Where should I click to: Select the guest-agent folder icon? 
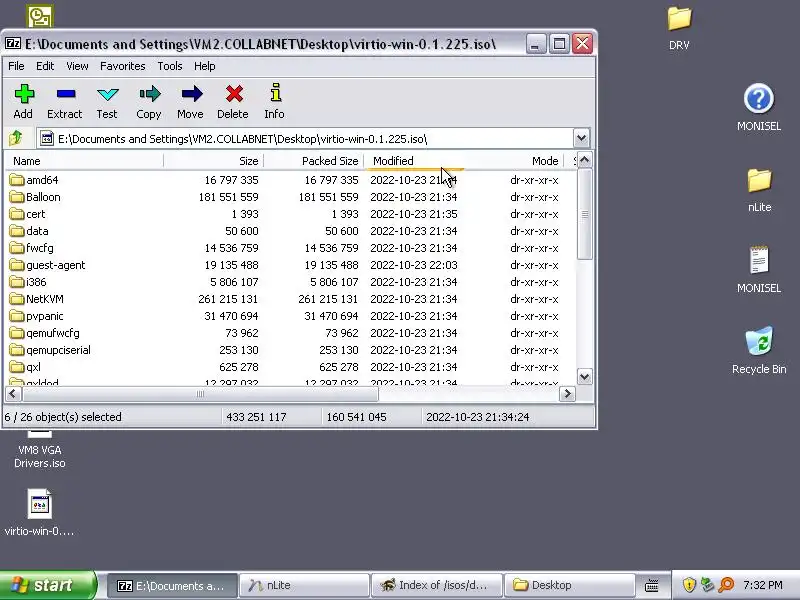17,265
